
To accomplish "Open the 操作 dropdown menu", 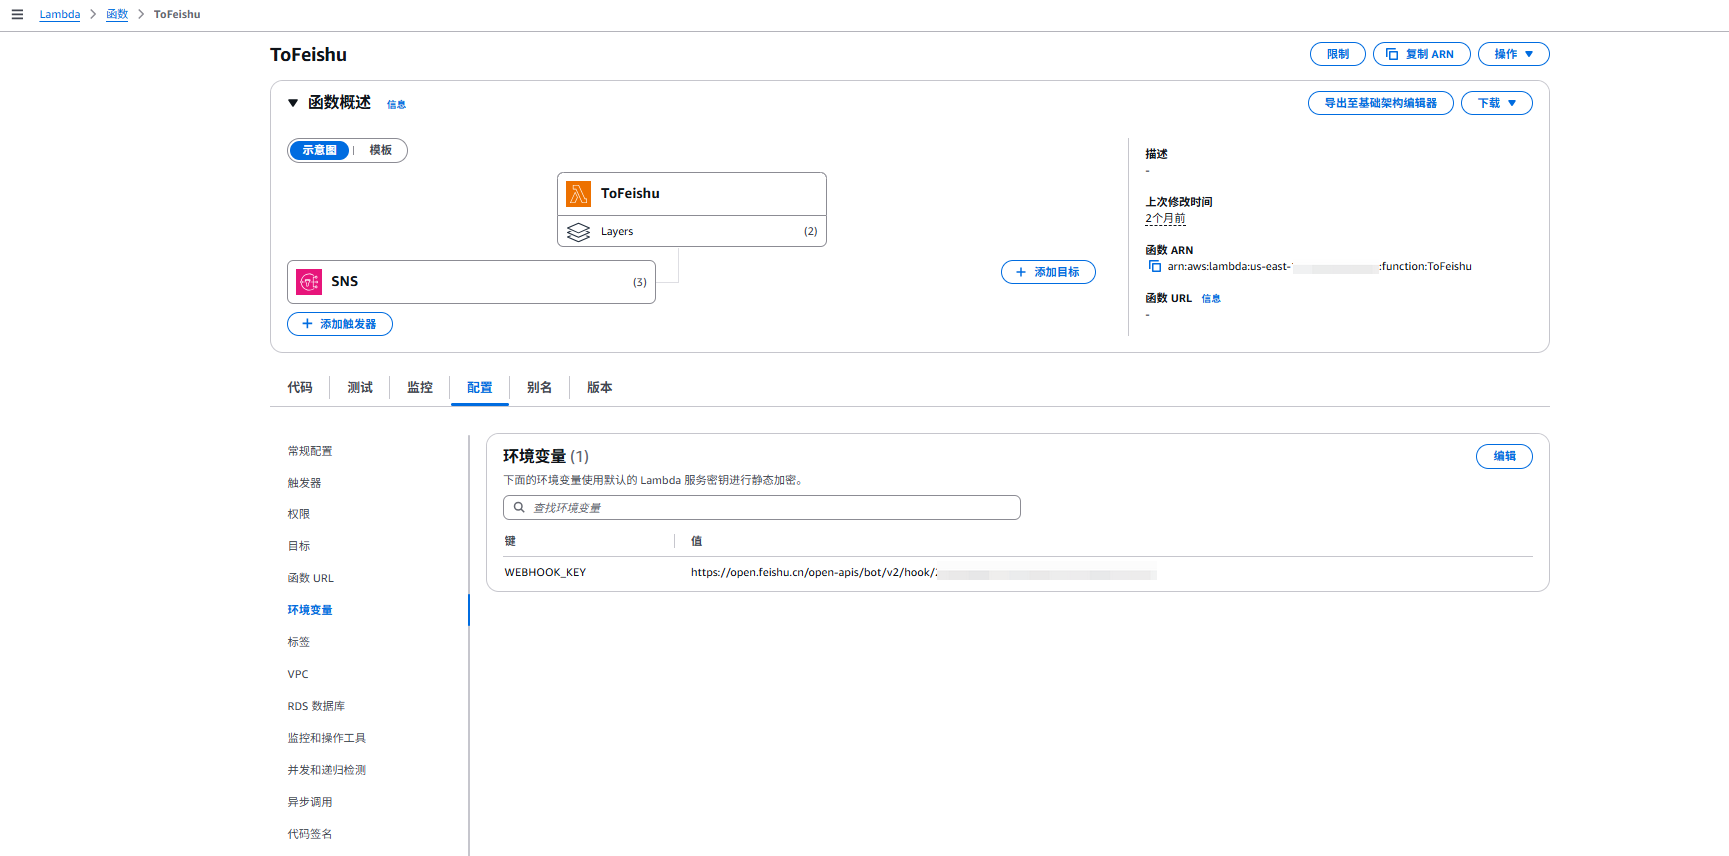I will point(1514,54).
